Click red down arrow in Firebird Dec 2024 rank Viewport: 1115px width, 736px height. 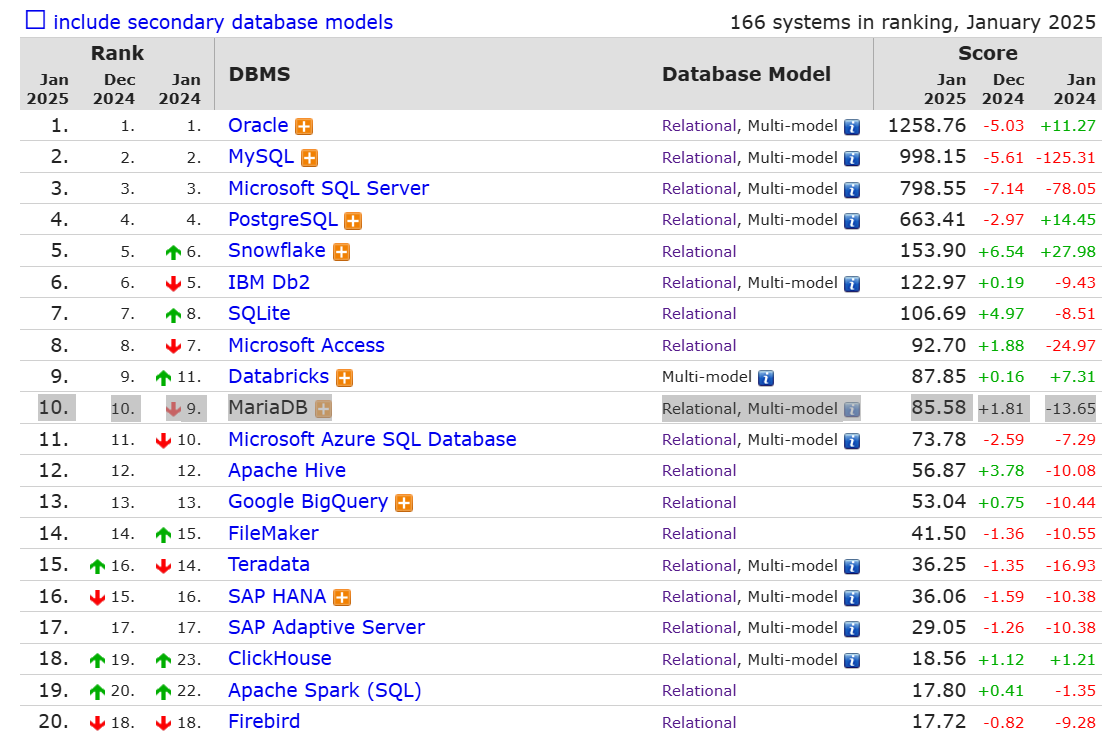click(97, 723)
